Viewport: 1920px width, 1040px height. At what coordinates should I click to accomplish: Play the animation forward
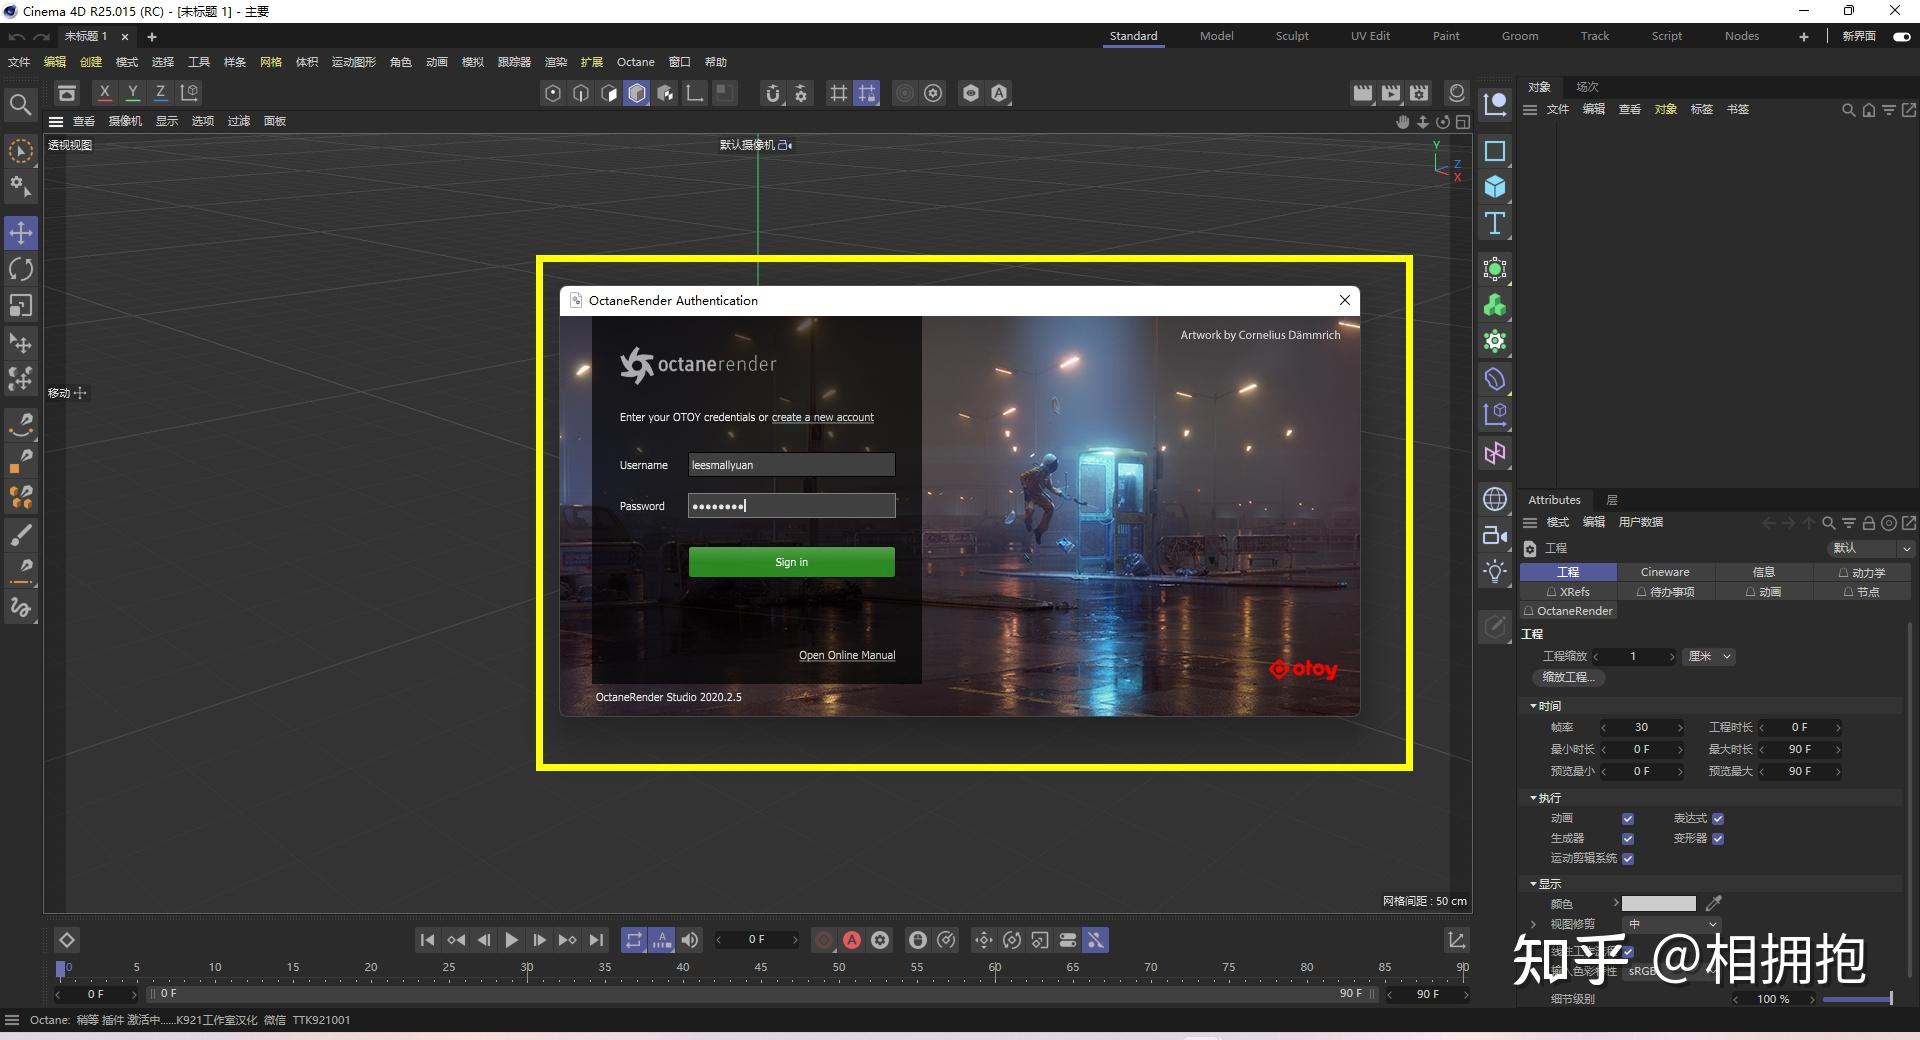tap(511, 940)
